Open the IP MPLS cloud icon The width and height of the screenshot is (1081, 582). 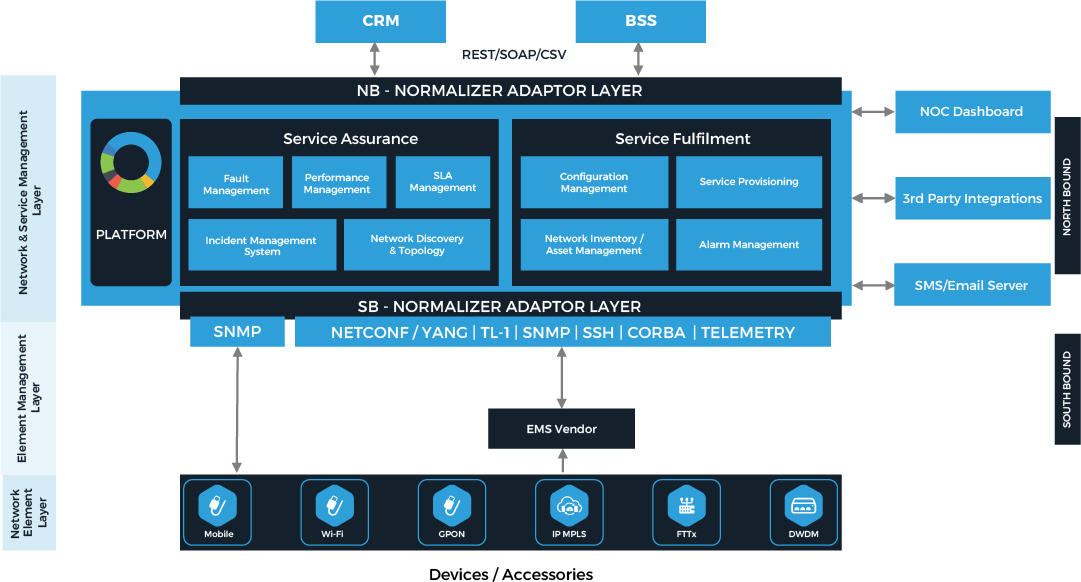(x=569, y=507)
